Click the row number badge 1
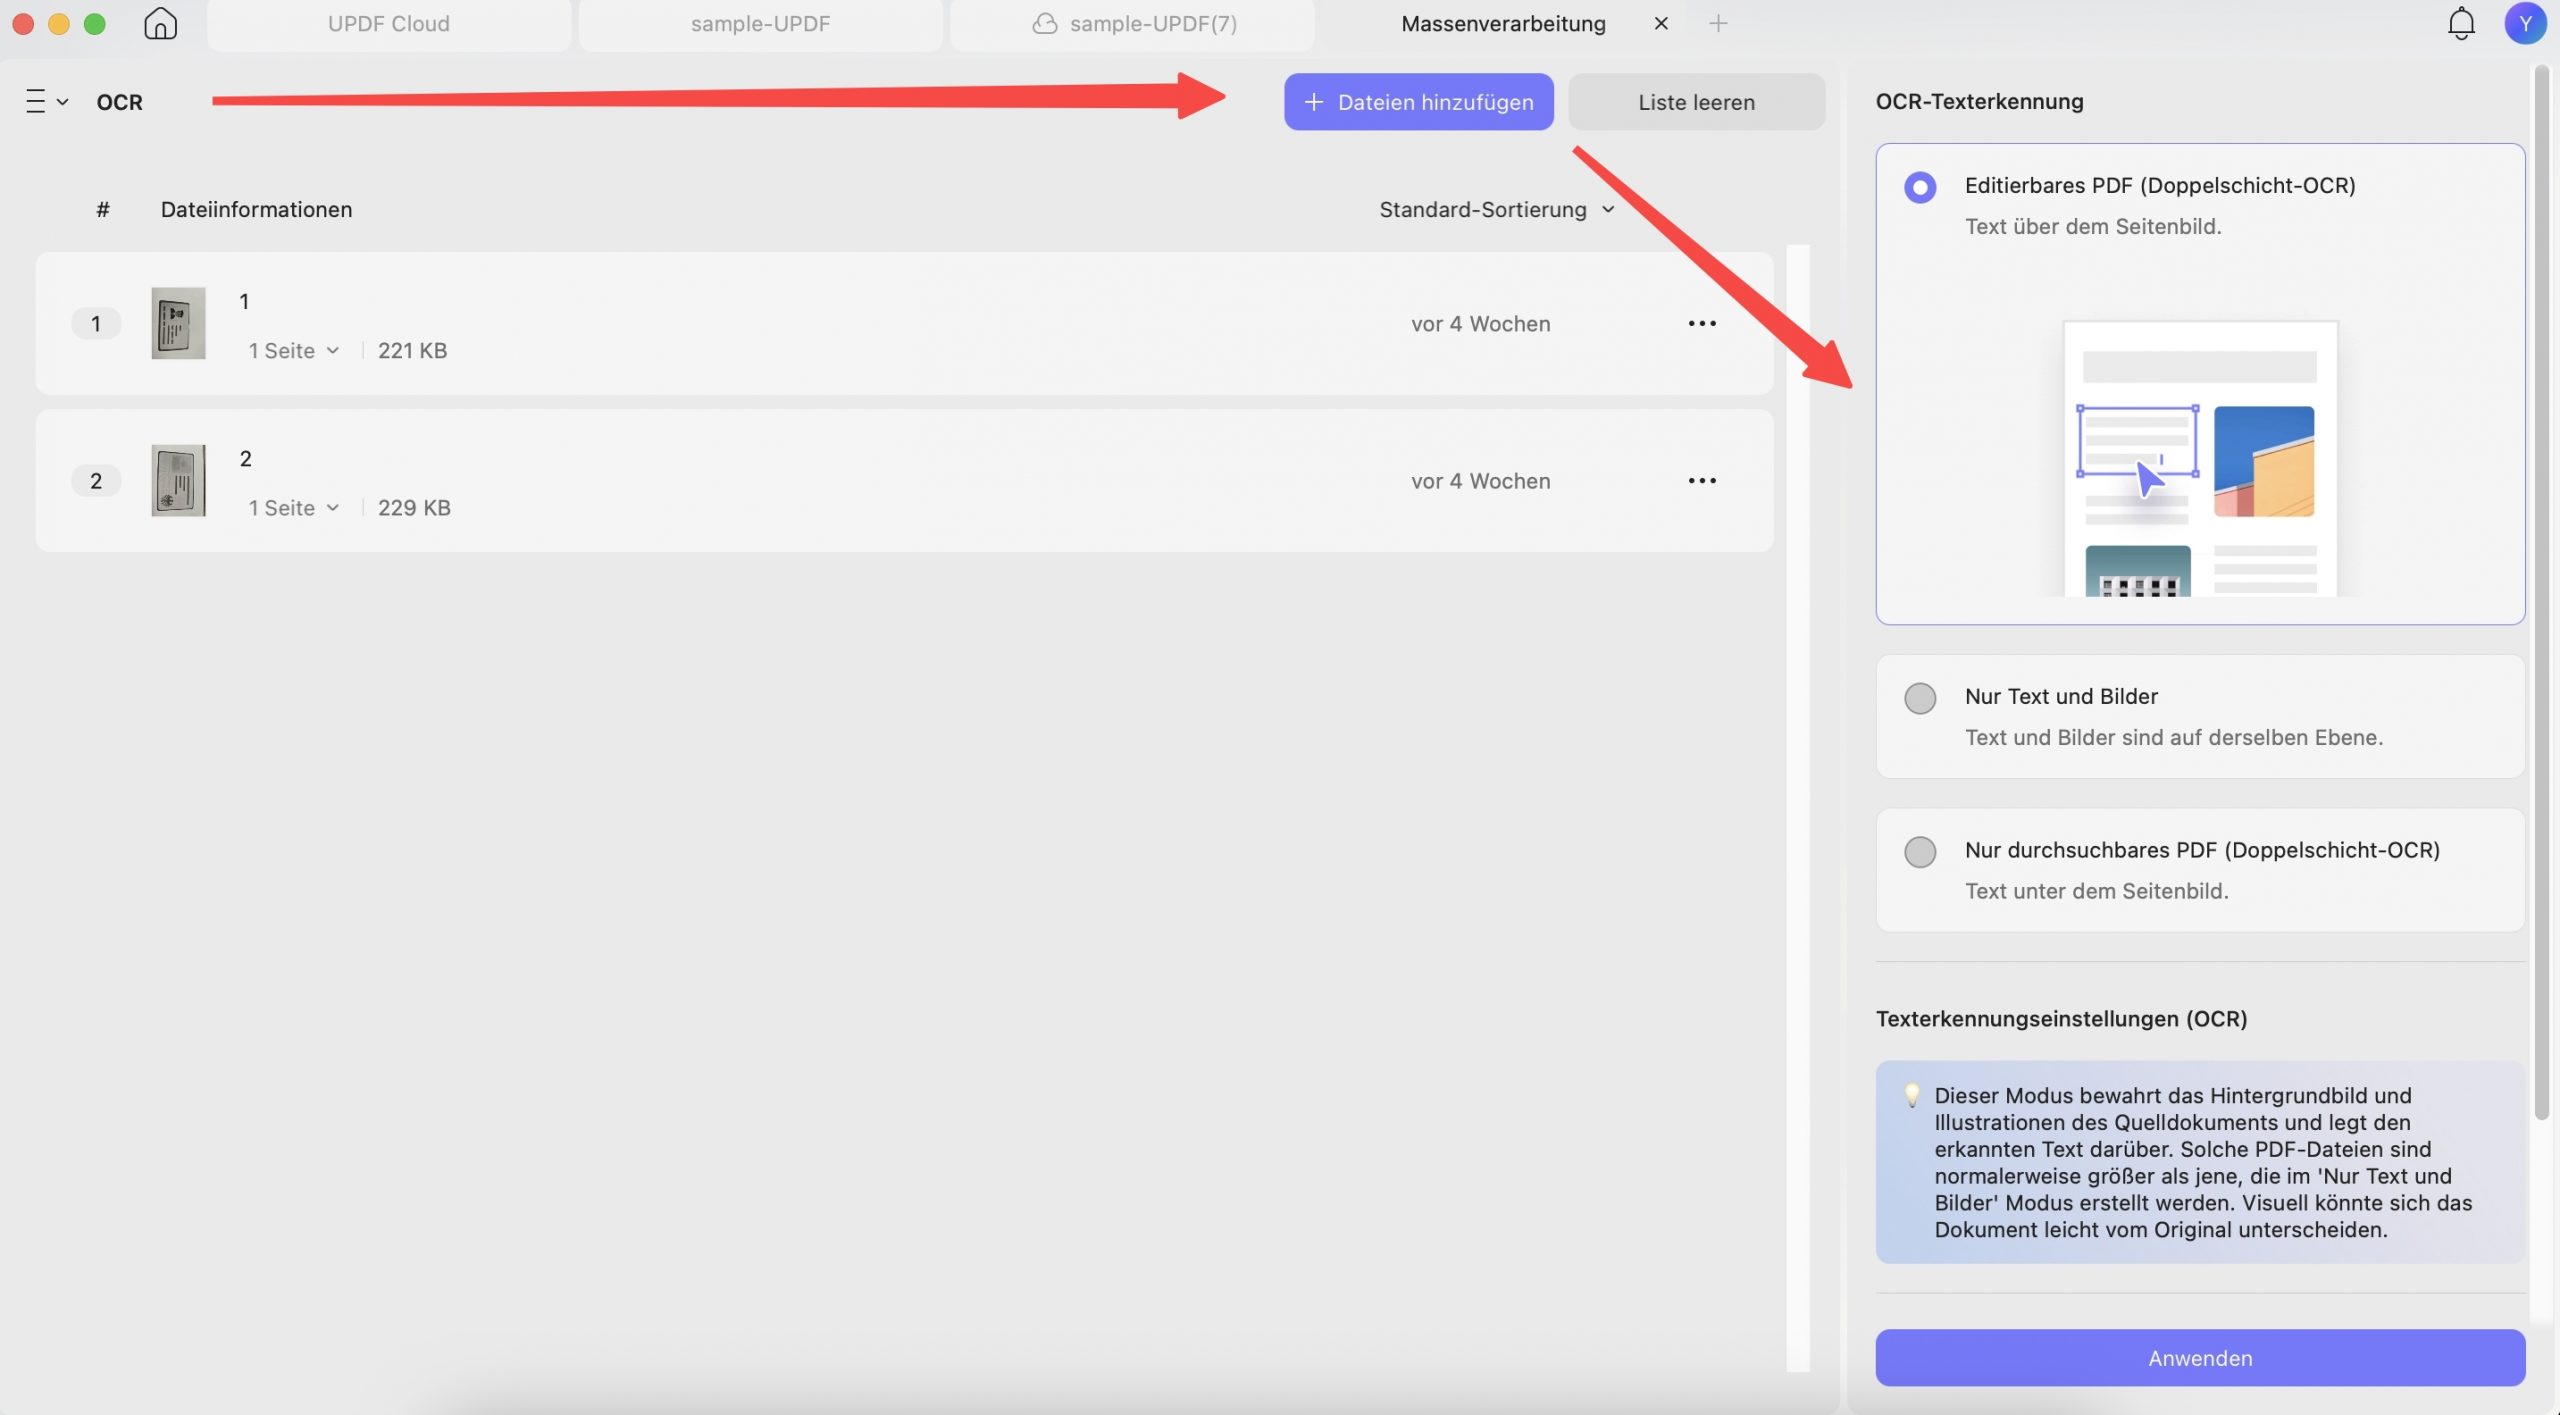Viewport: 2560px width, 1415px height. point(96,323)
